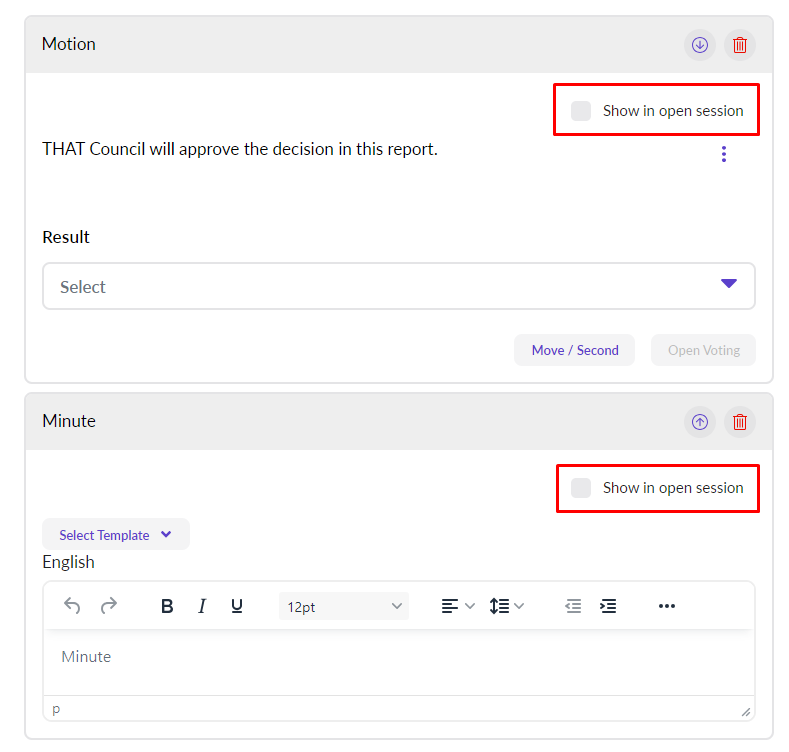Click the move down arrow in Motion header
The image size is (789, 752).
point(700,45)
